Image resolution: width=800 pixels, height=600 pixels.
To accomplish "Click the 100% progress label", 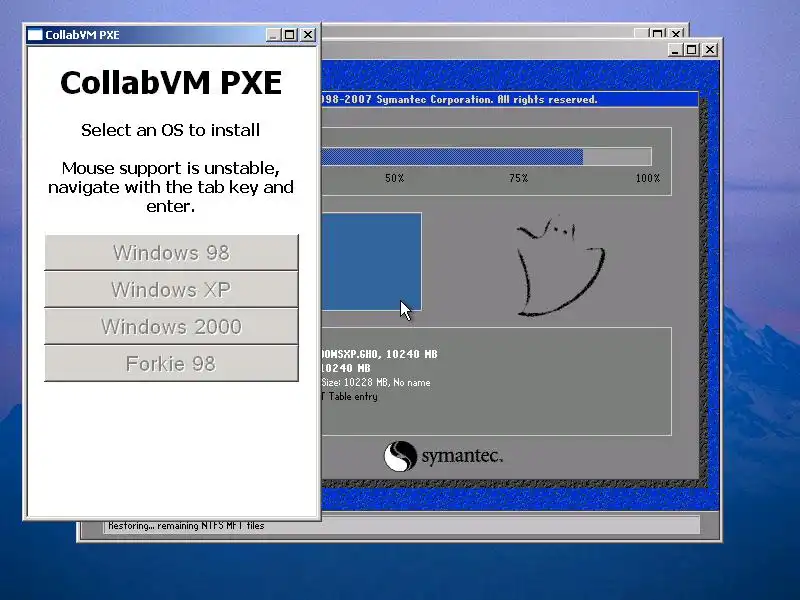I will coord(647,178).
